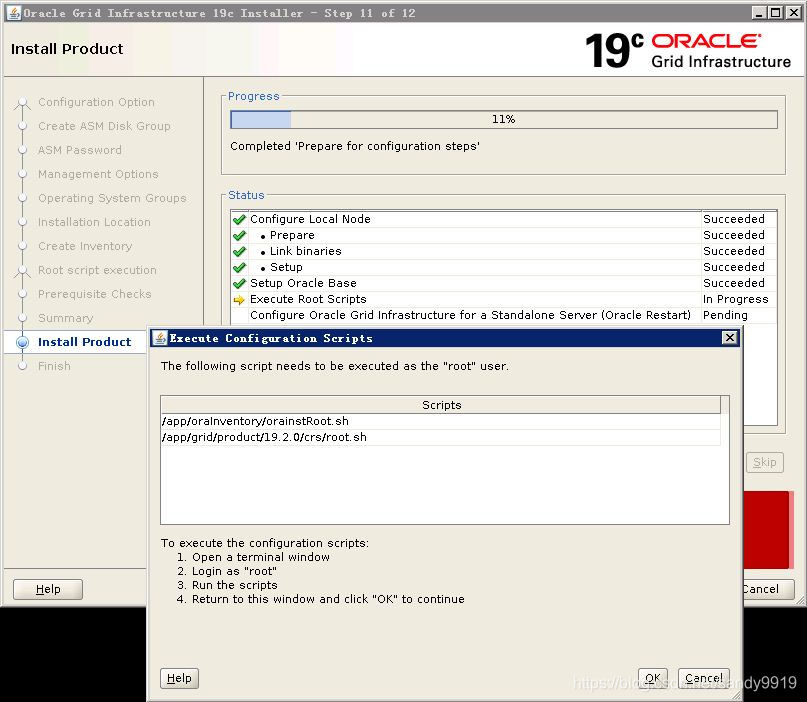This screenshot has height=702, width=807.
Task: Click Execute Root Scripts row text
Action: click(x=308, y=299)
